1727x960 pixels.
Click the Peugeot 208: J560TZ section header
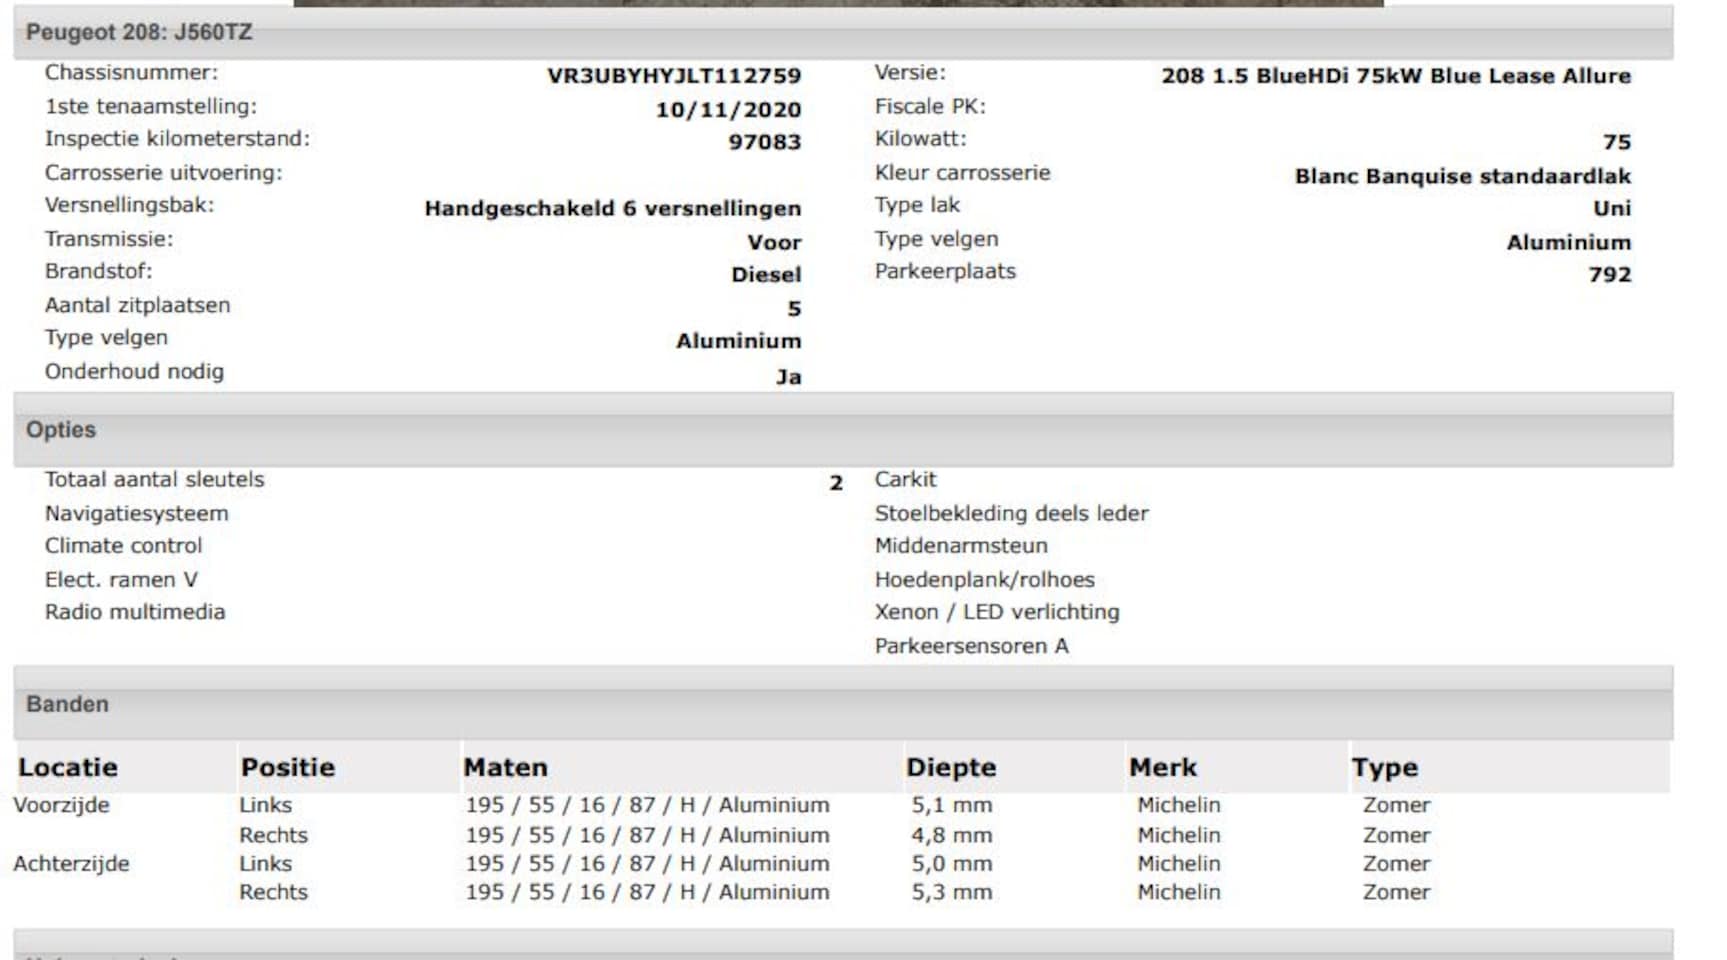tap(139, 32)
